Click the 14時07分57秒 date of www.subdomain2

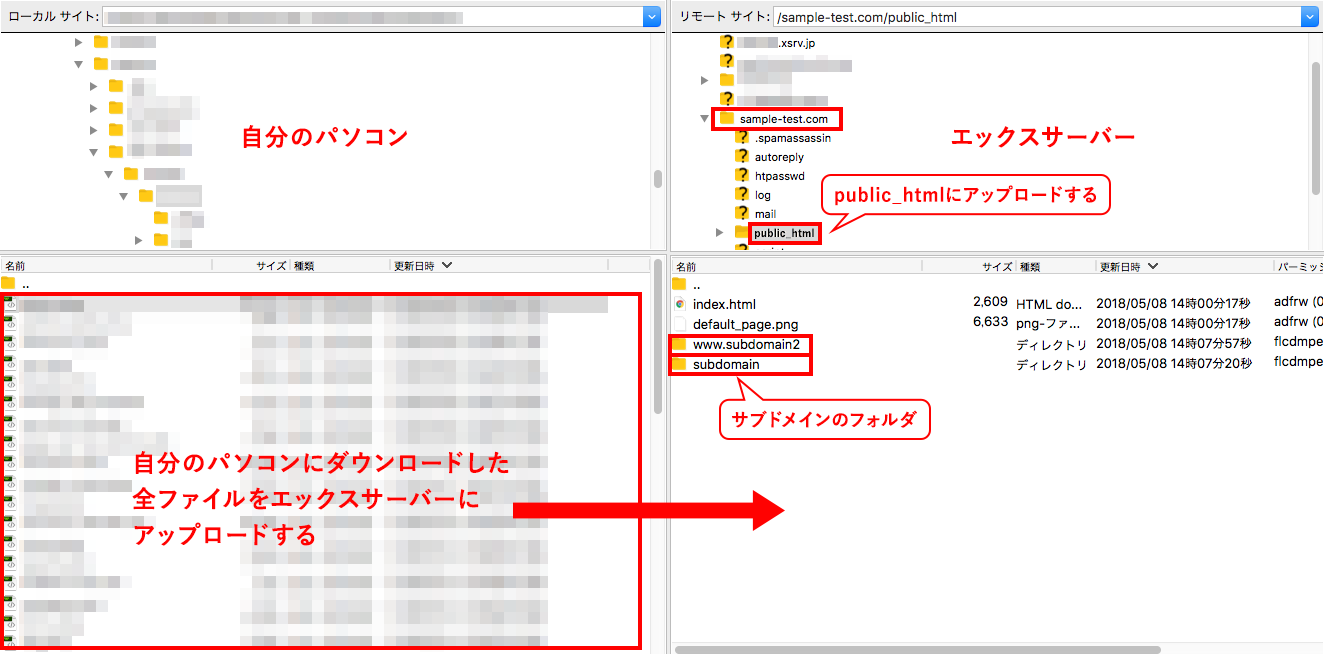pos(1174,344)
